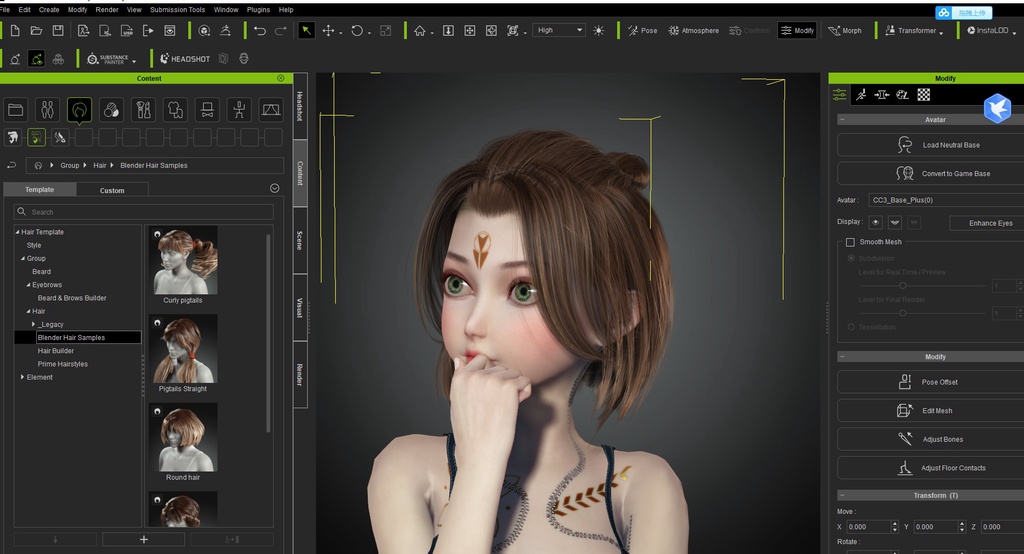Click Enhance Eyes button
Viewport: 1024px width, 554px height.
point(987,223)
